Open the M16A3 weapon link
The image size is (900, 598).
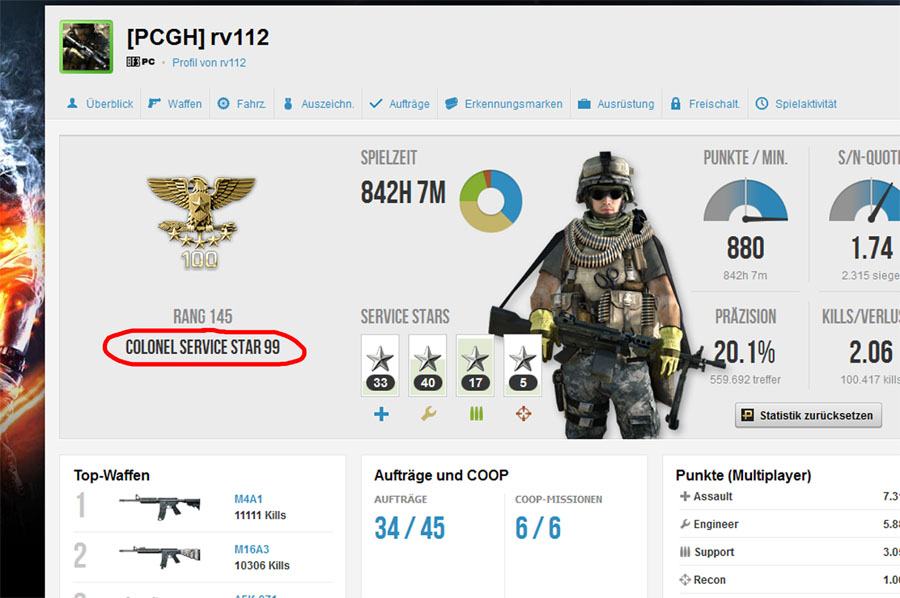tap(251, 549)
